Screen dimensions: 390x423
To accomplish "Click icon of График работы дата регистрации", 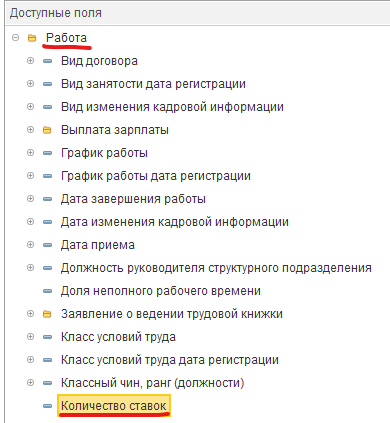I will click(x=48, y=176).
